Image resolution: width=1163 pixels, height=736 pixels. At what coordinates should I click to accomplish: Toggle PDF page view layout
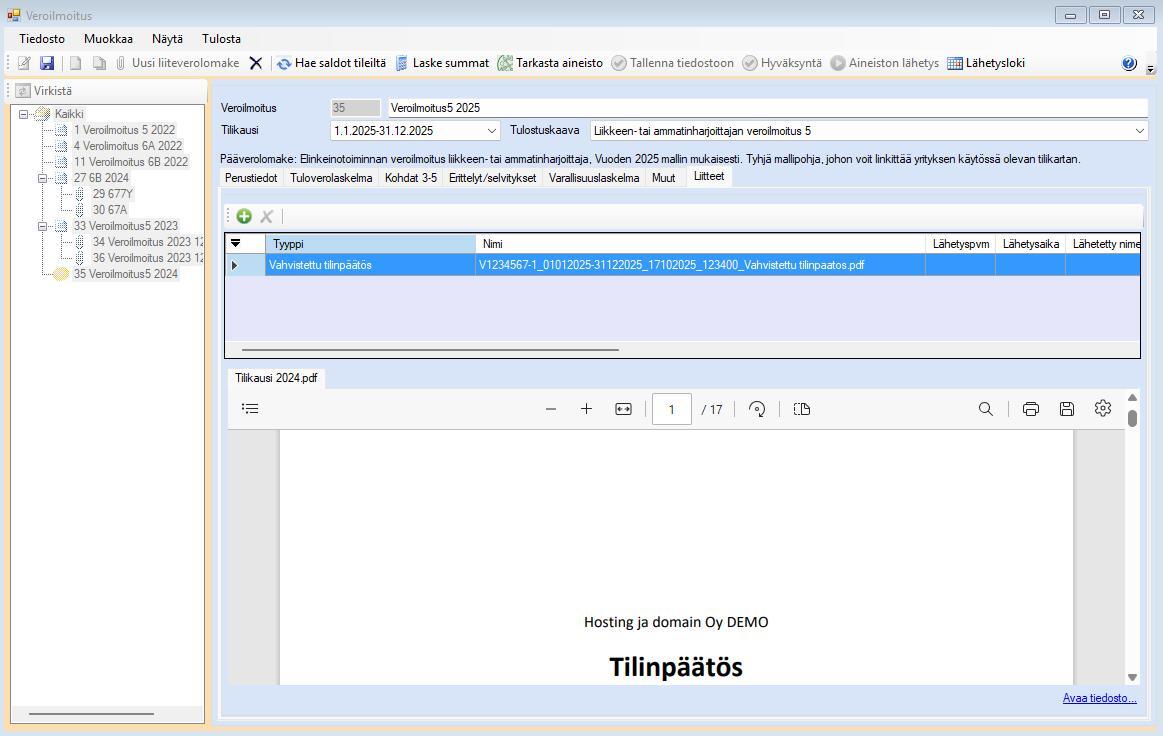(801, 409)
